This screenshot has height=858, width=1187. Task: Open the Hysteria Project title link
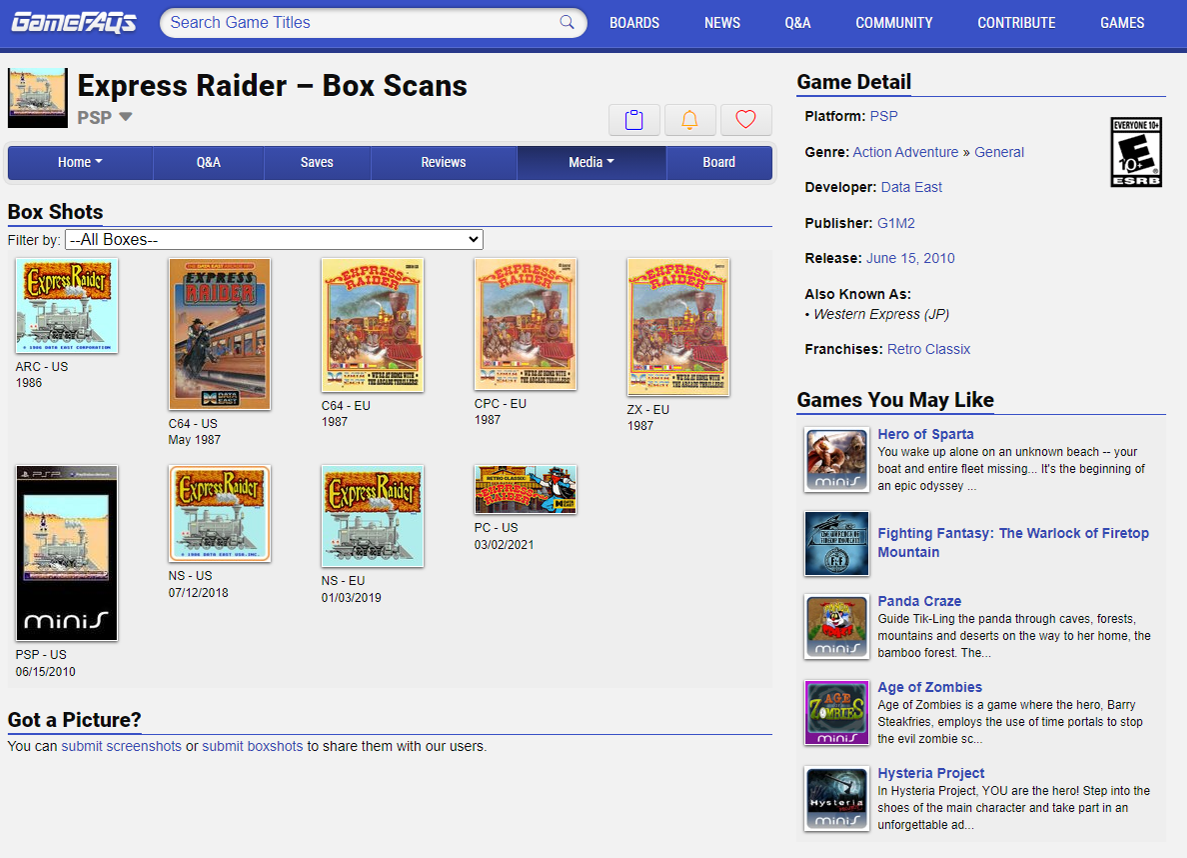[x=930, y=772]
